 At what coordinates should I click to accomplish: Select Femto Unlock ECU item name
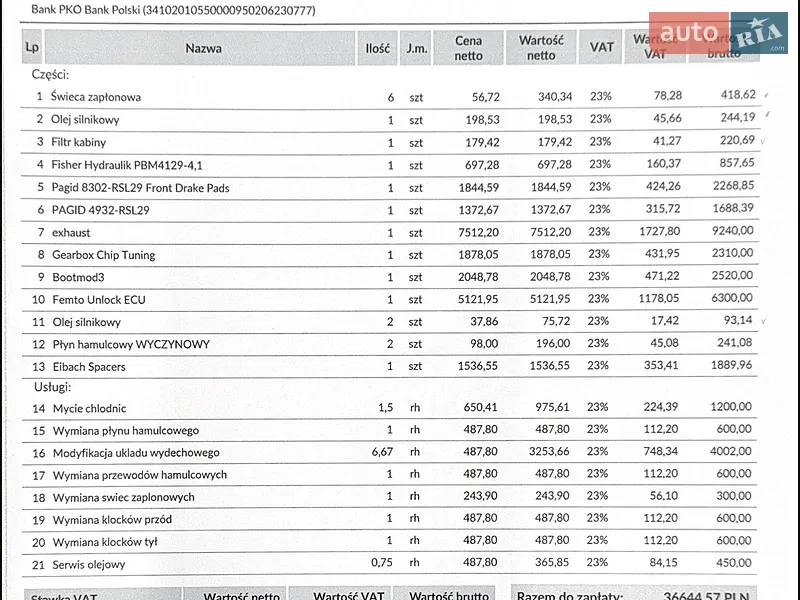tap(99, 300)
